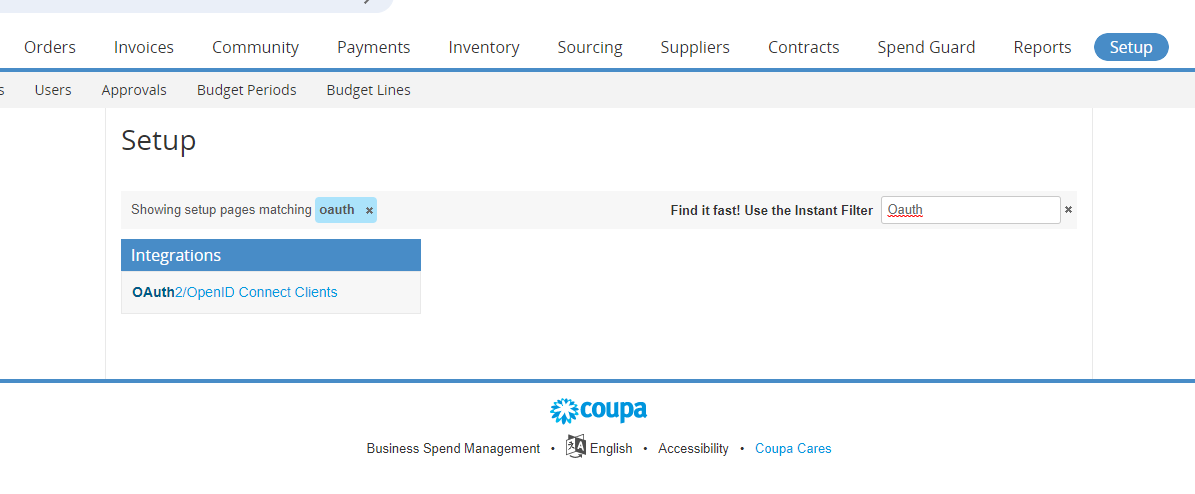Go to the Orders menu
Viewport: 1195px width, 494px height.
tap(50, 47)
